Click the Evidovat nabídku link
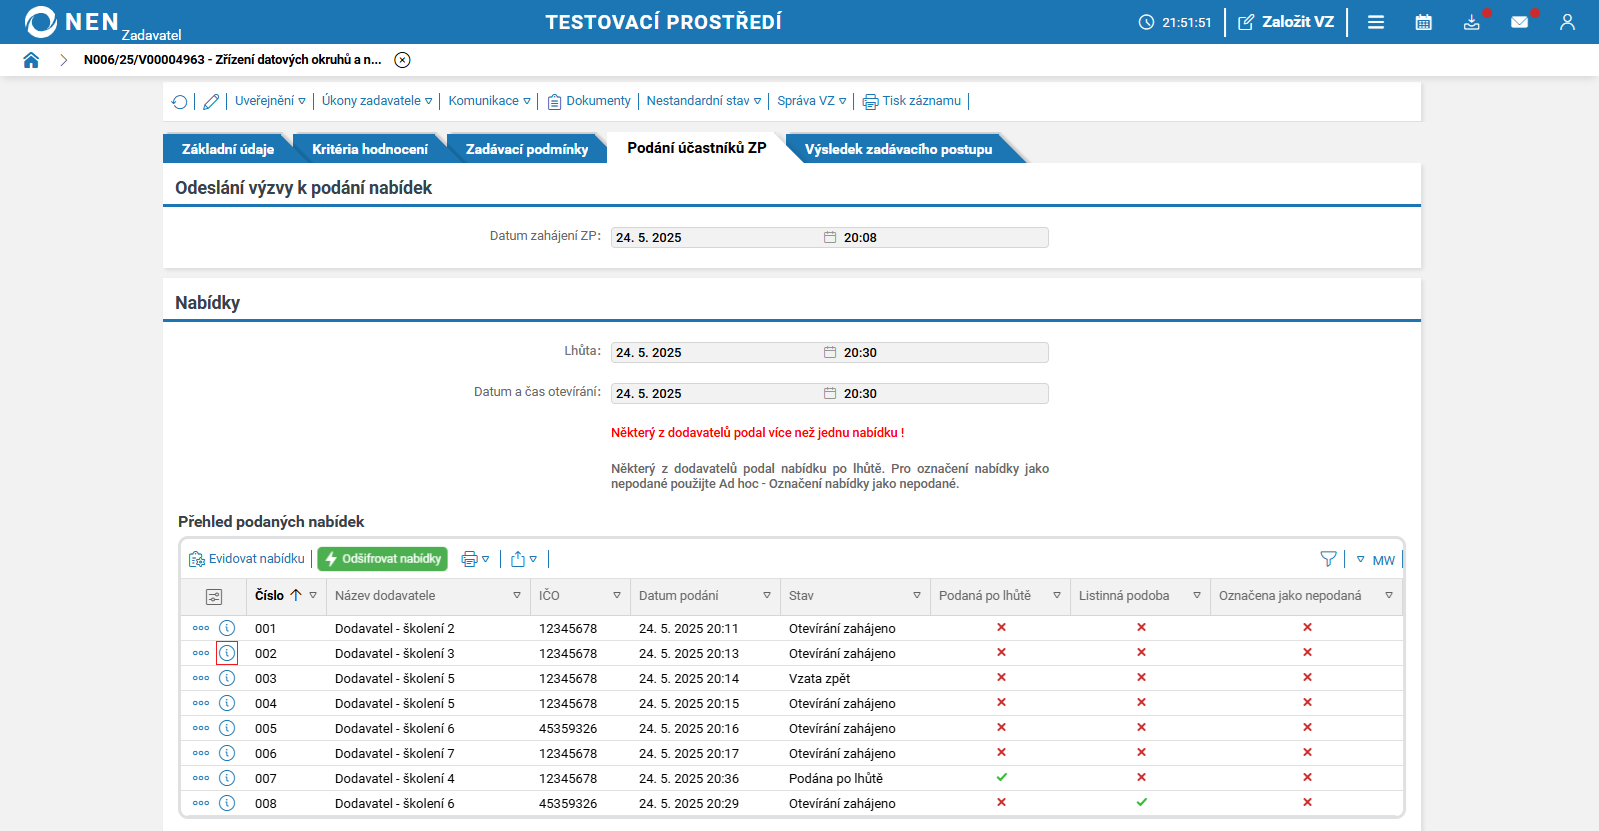Screen dimensions: 1599x831 [247, 559]
